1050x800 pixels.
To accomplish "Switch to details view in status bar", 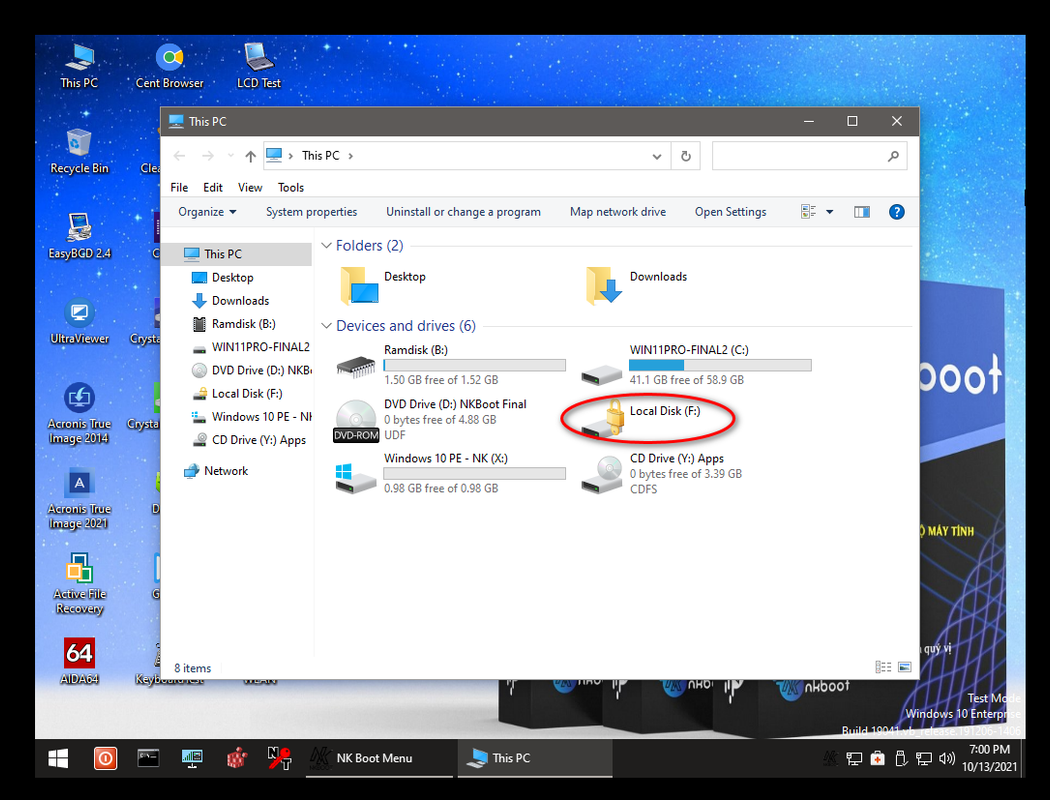I will tap(883, 667).
